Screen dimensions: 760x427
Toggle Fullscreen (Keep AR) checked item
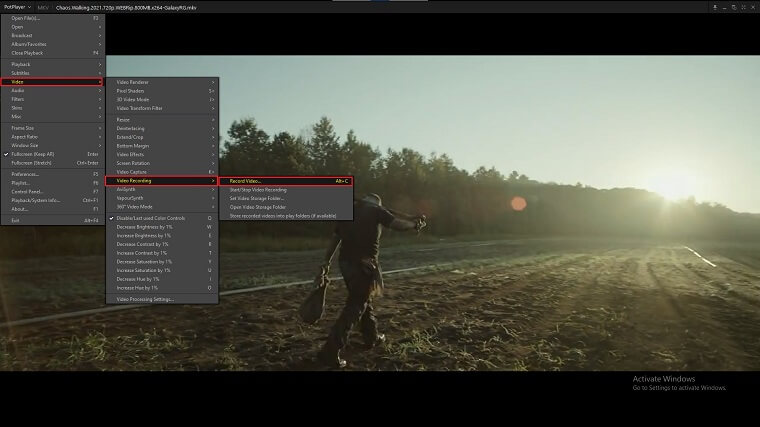(x=53, y=154)
